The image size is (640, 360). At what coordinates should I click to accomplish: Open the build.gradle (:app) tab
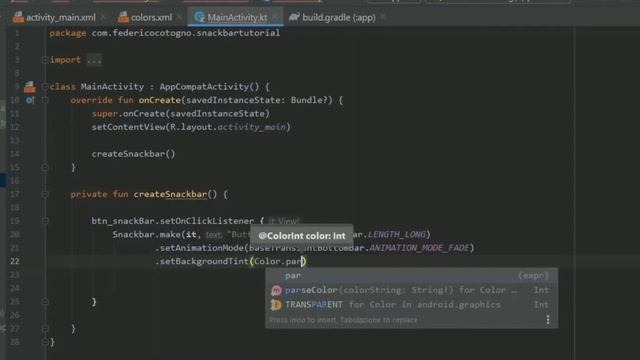click(338, 18)
